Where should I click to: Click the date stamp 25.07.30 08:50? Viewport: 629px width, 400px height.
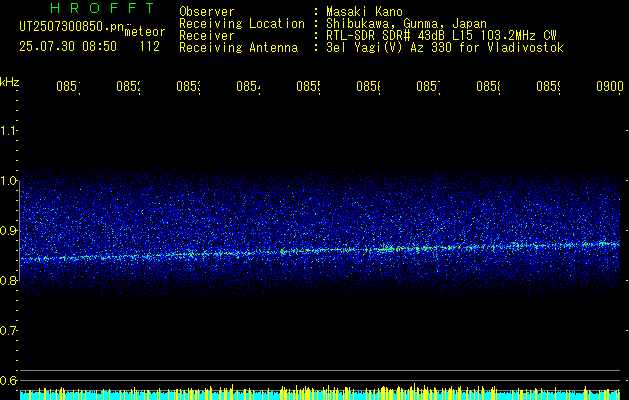68,46
